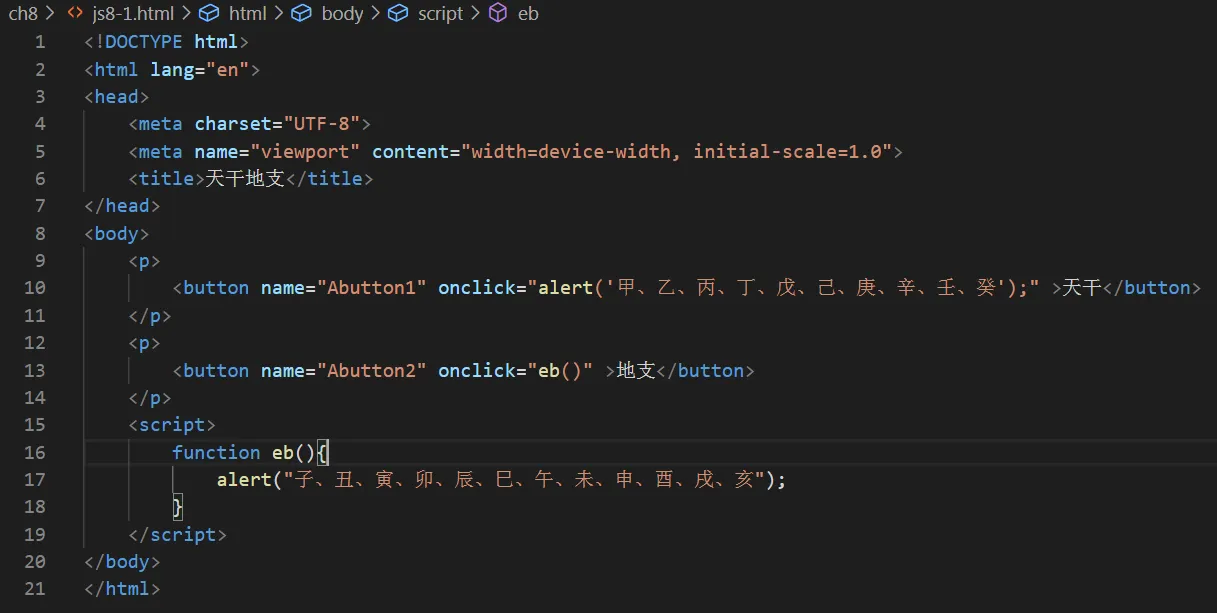The height and width of the screenshot is (613, 1217).
Task: Select the eb function breadcrumb label
Action: click(x=528, y=14)
